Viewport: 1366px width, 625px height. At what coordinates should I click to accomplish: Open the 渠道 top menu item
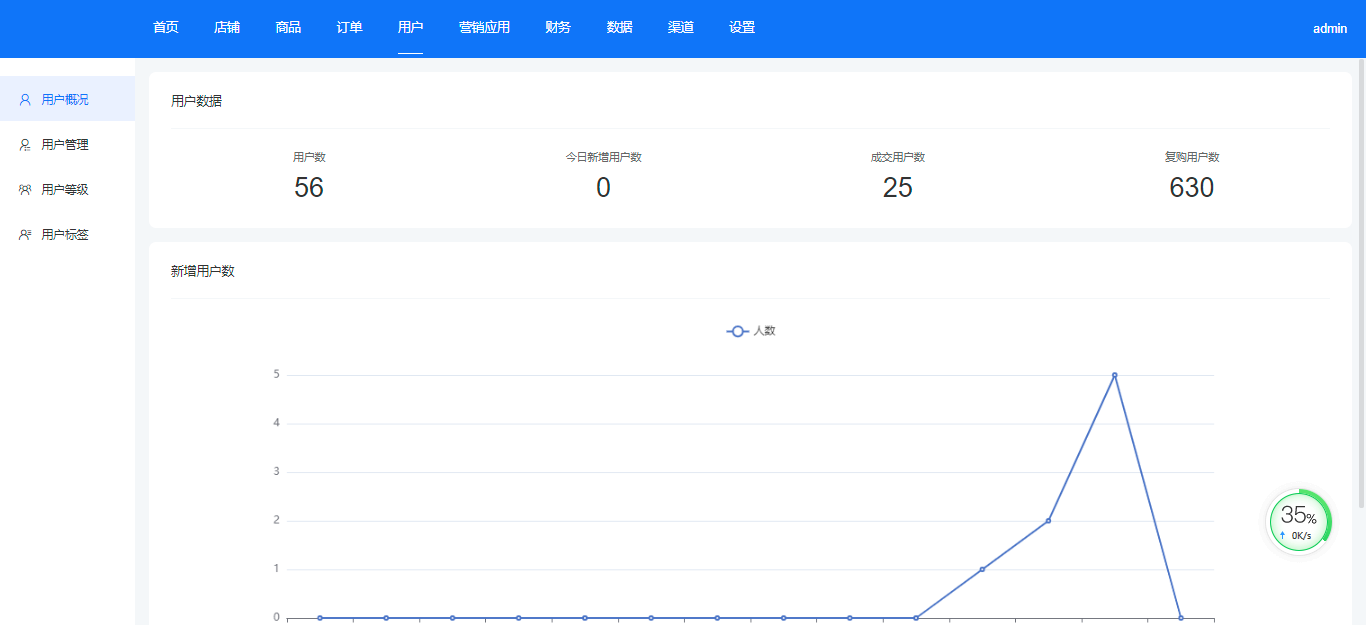point(681,28)
